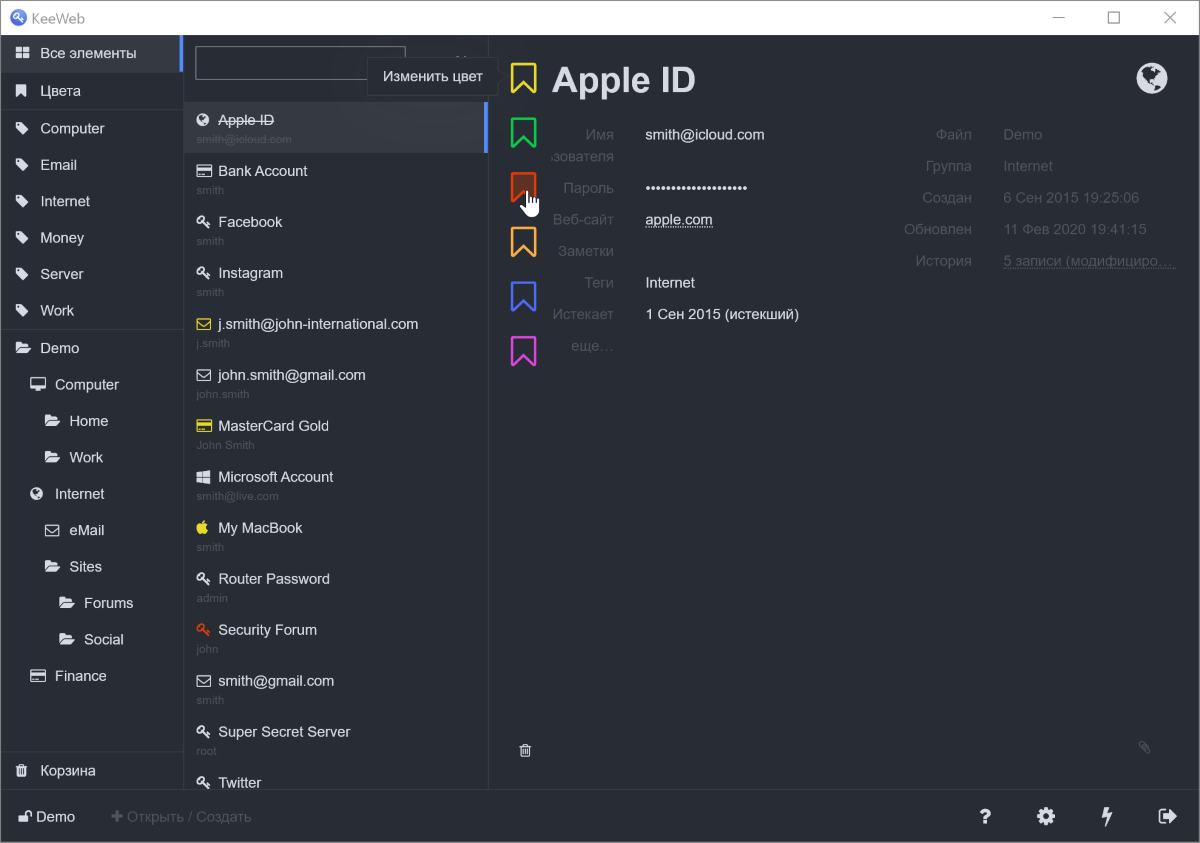
Task: Filter by Email tag
Action: pyautogui.click(x=91, y=165)
